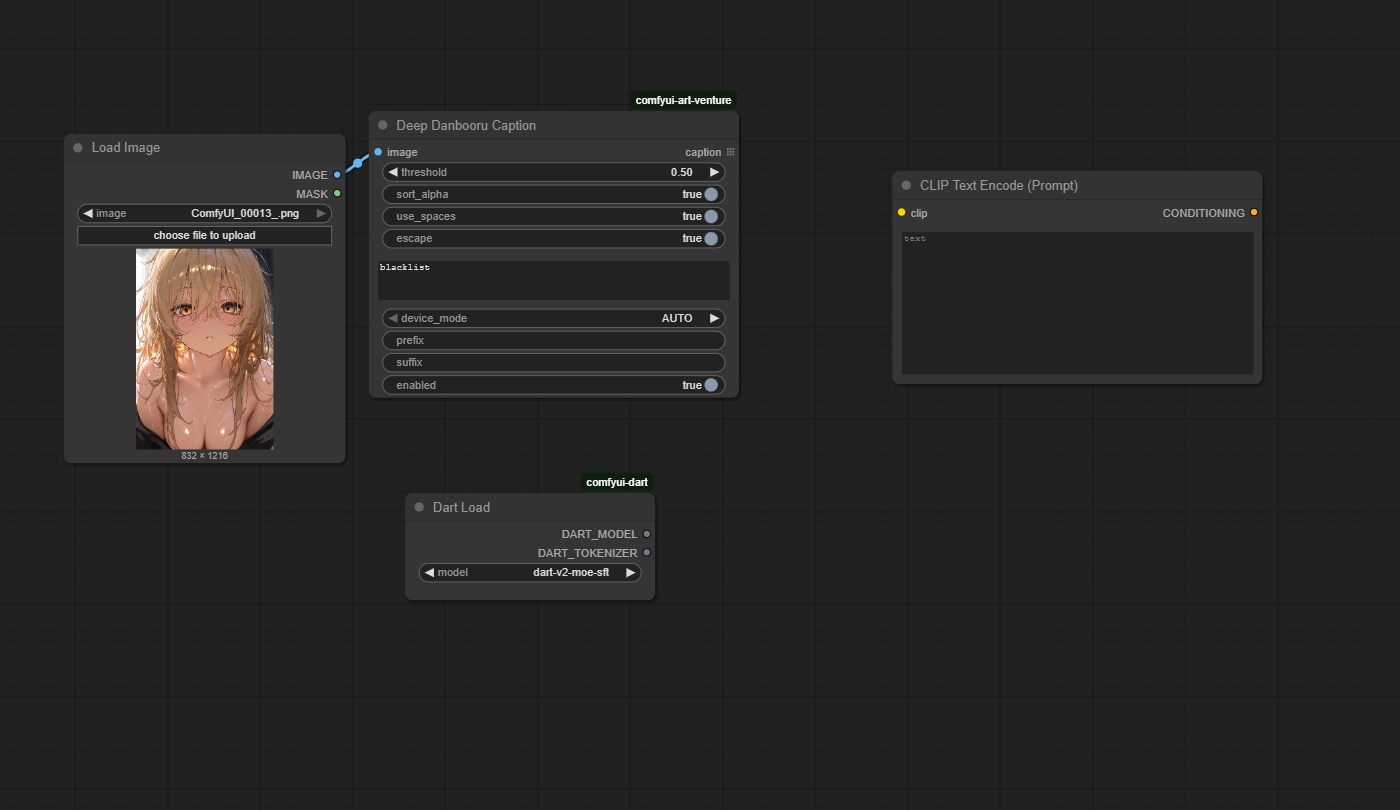The width and height of the screenshot is (1400, 810).
Task: Disable the enabled switch
Action: click(711, 386)
